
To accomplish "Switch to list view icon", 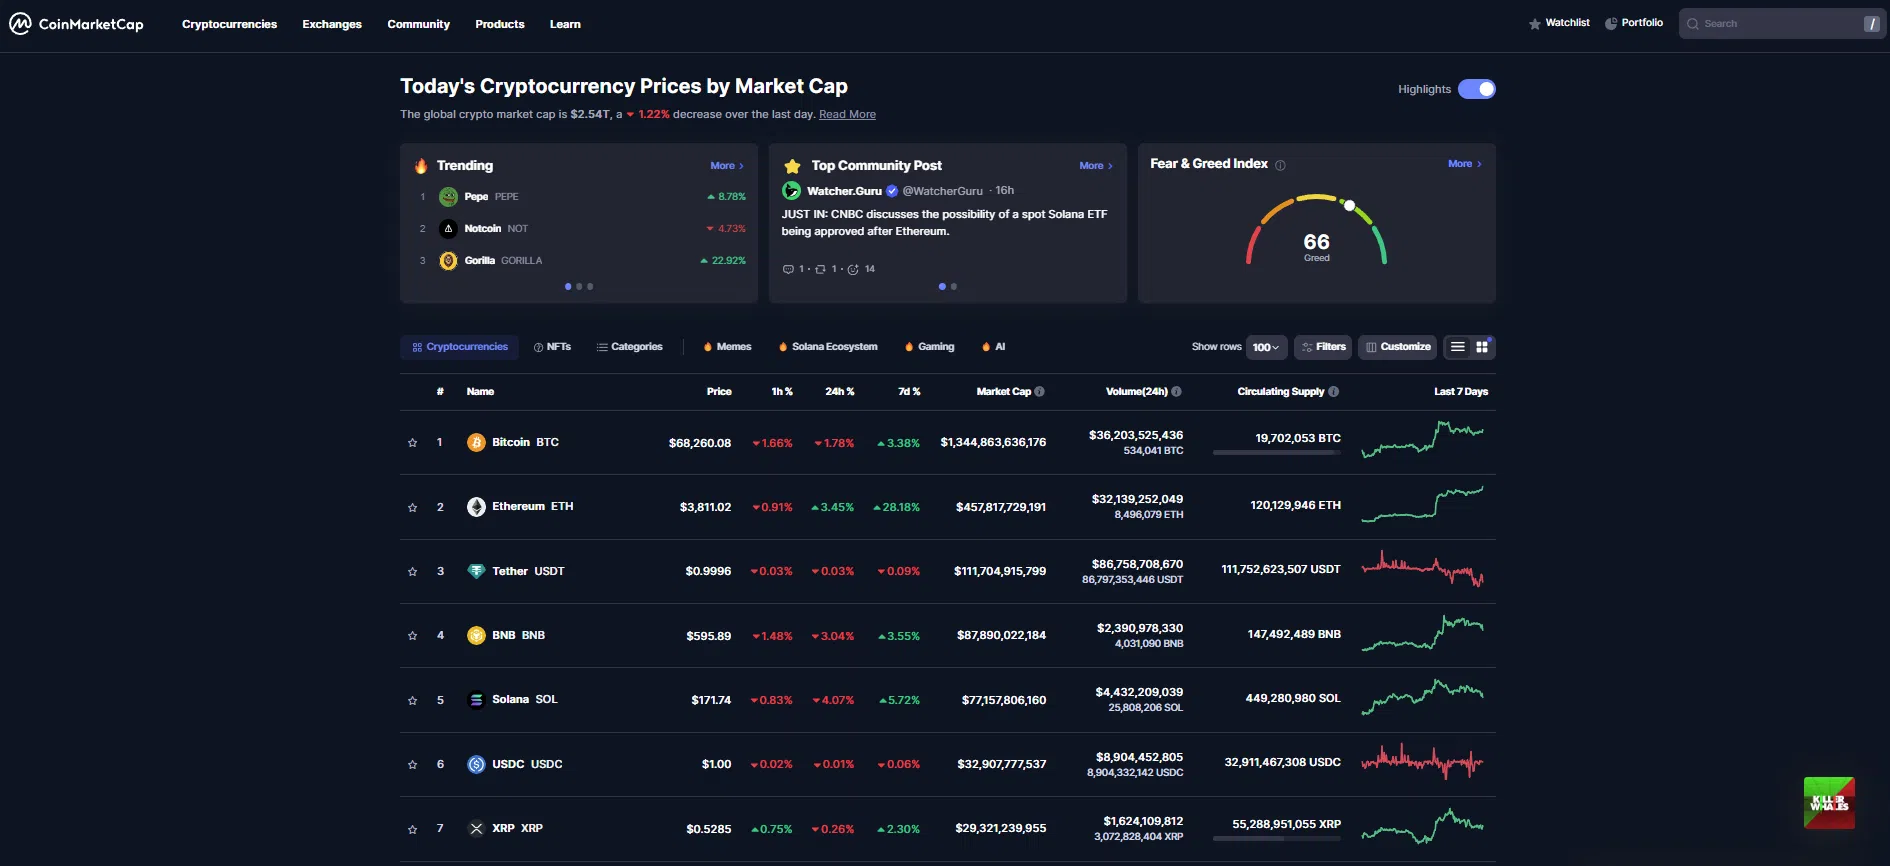I will (x=1458, y=347).
